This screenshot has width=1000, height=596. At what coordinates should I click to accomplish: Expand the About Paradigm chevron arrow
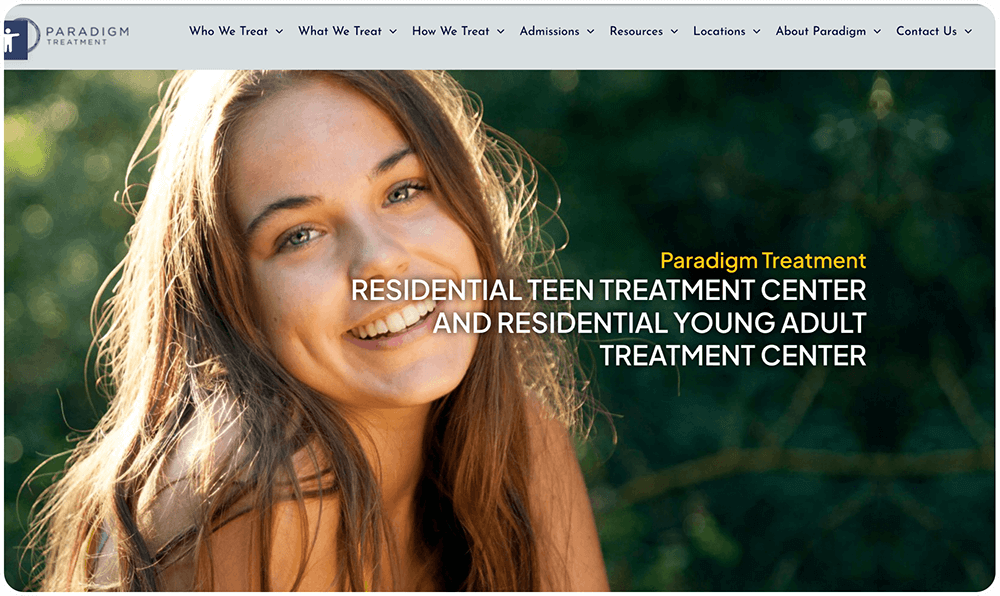coord(878,31)
